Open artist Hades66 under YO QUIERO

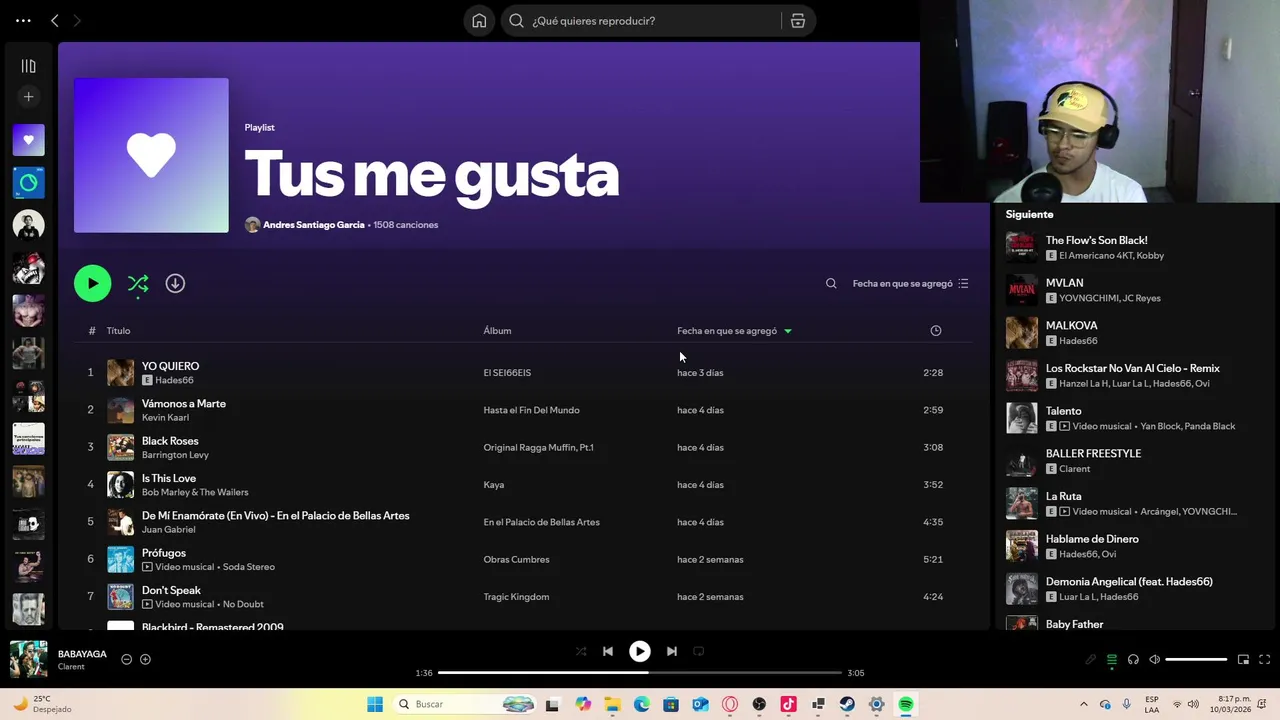(174, 381)
